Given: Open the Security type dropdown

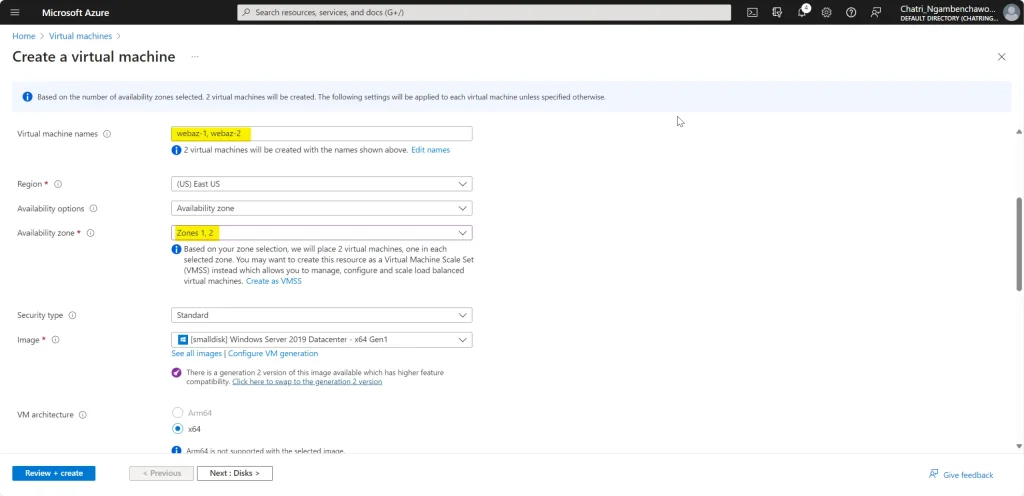Looking at the screenshot, I should pyautogui.click(x=321, y=315).
